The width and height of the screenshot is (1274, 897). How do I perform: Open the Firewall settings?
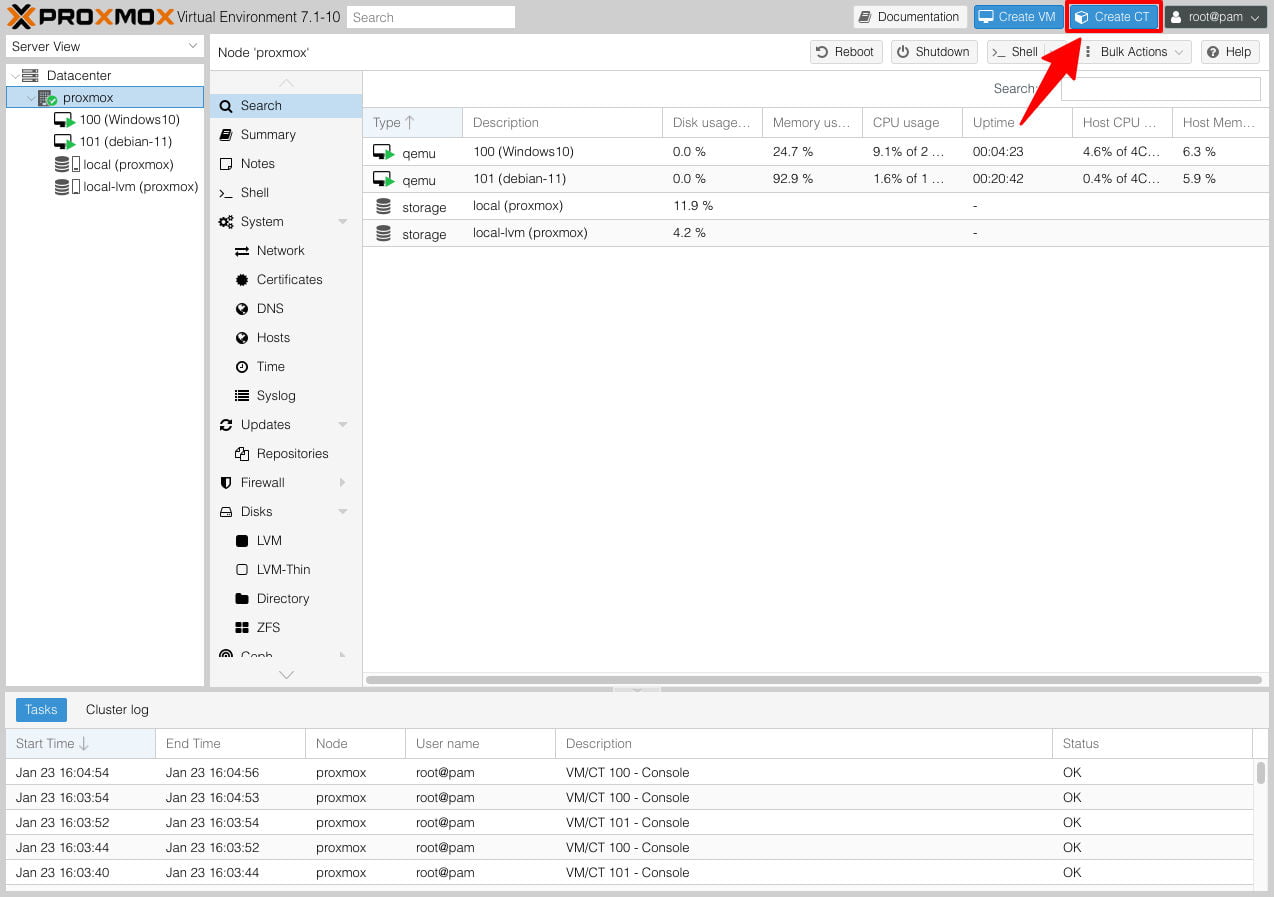click(x=262, y=483)
